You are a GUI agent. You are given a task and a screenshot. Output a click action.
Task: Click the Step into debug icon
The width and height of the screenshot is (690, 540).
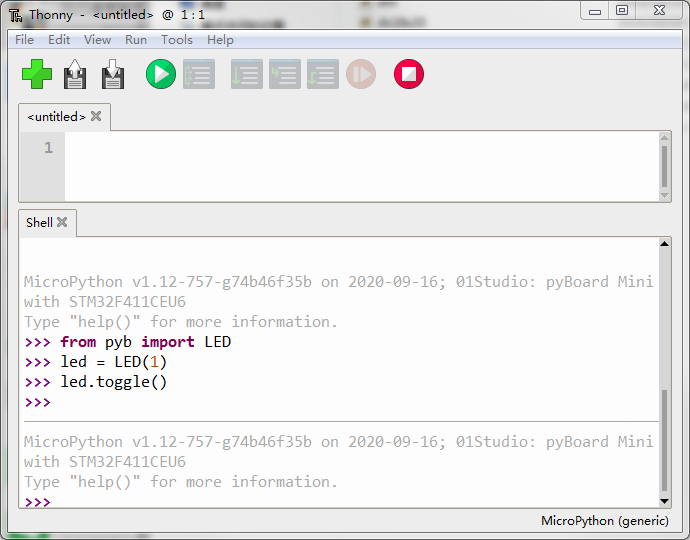pyautogui.click(x=285, y=74)
